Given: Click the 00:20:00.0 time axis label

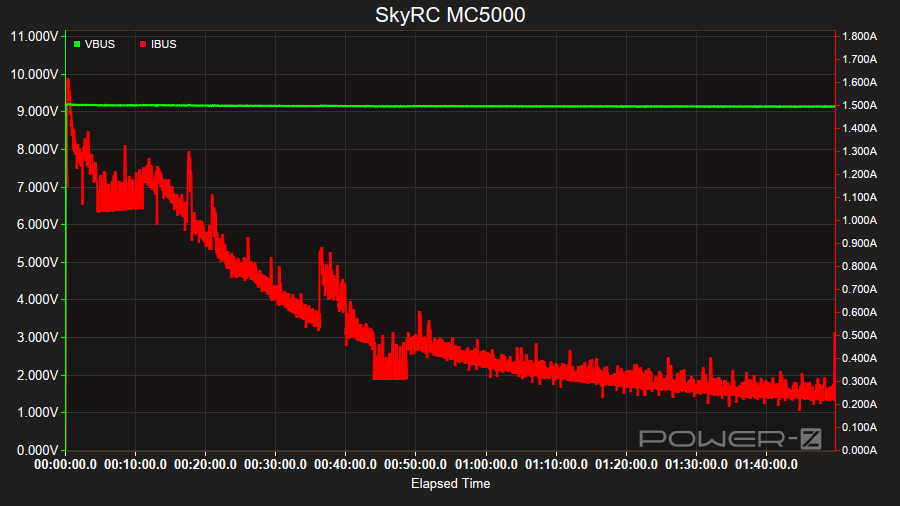Looking at the screenshot, I should point(205,465).
